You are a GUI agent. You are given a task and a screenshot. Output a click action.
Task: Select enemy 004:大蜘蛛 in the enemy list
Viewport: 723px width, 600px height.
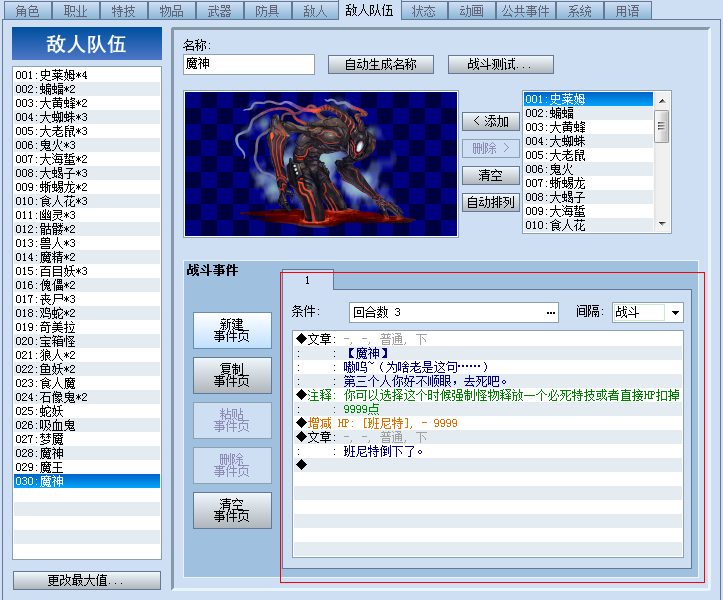point(588,141)
